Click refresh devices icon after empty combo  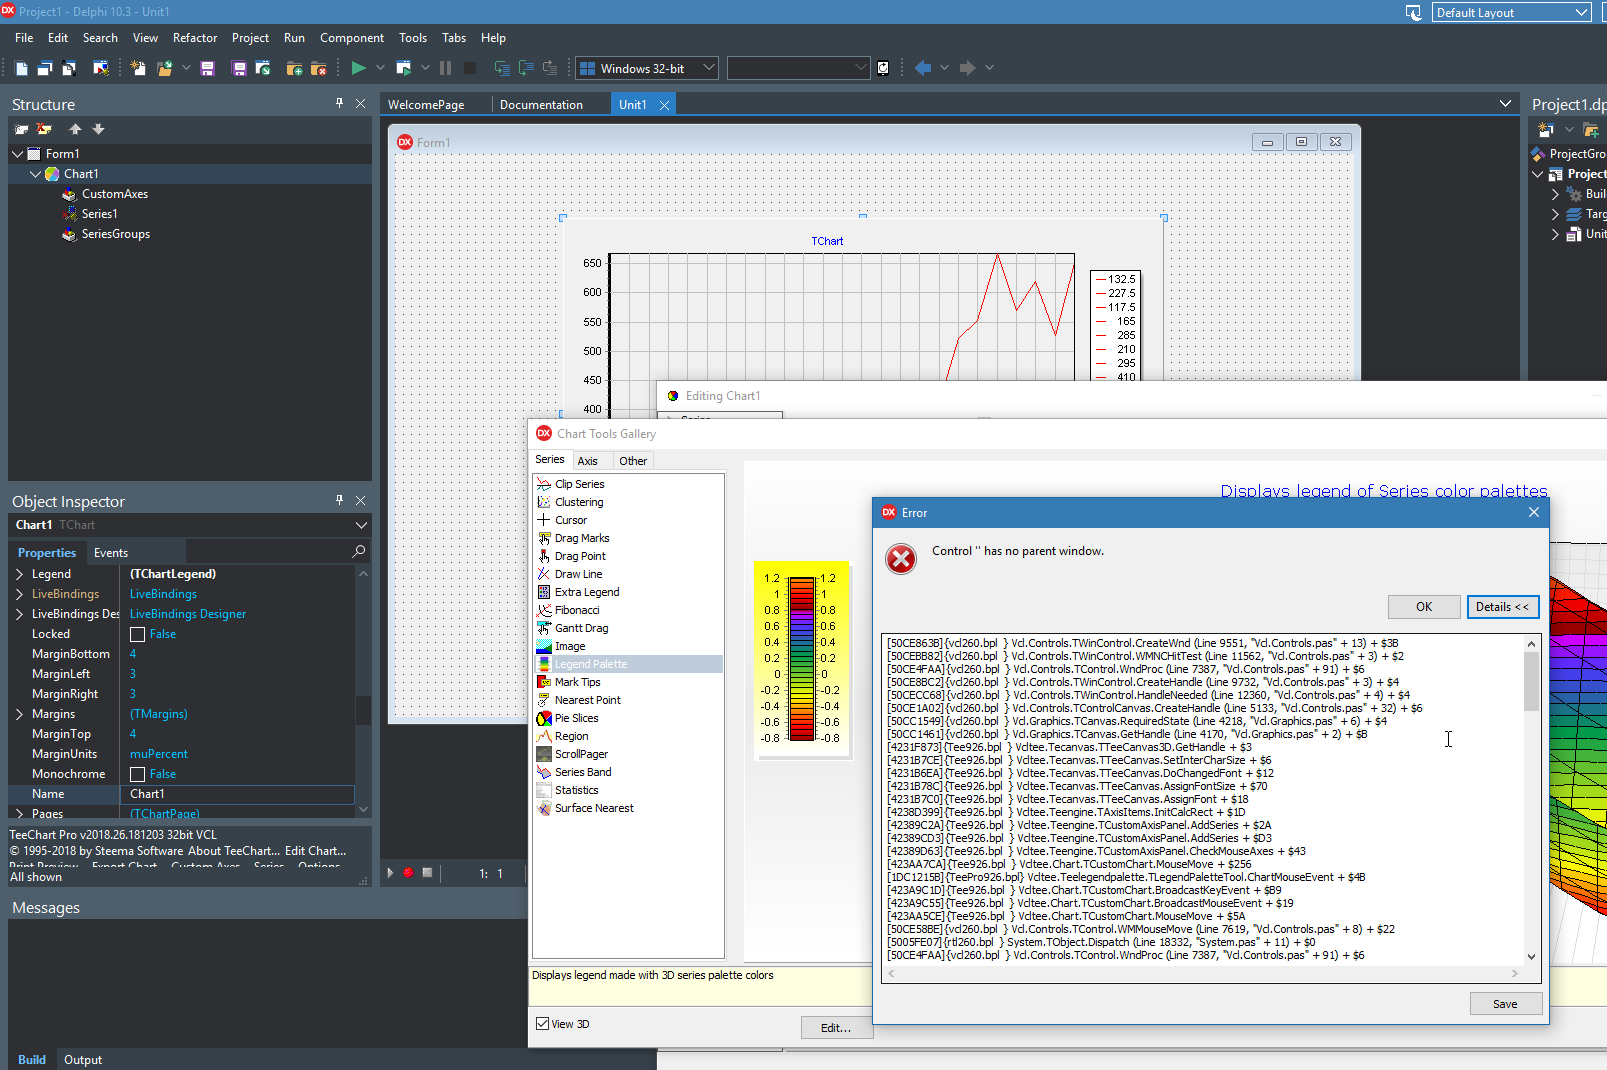[x=883, y=68]
